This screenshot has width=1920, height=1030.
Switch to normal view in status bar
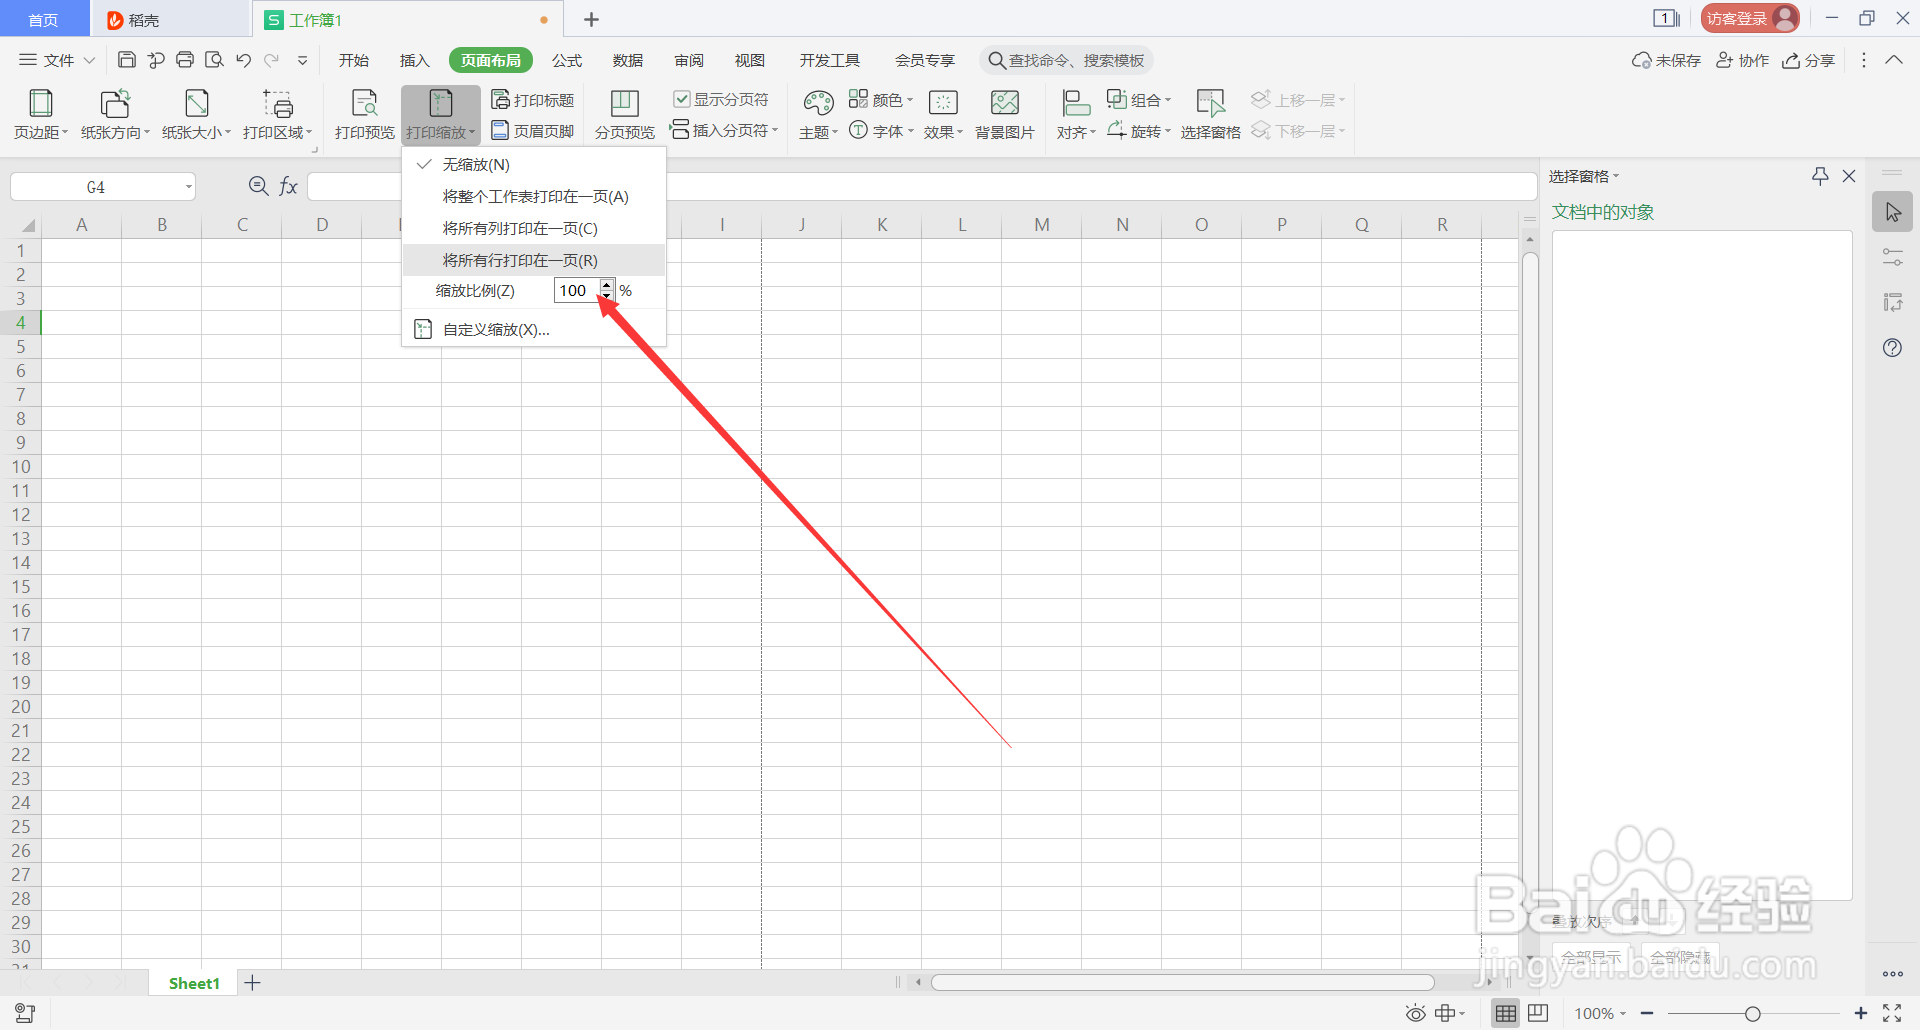[1506, 1014]
